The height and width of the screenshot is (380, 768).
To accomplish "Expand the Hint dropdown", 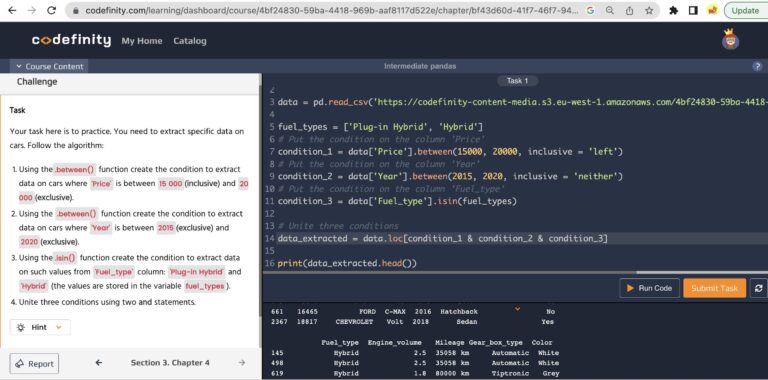I will (x=40, y=328).
